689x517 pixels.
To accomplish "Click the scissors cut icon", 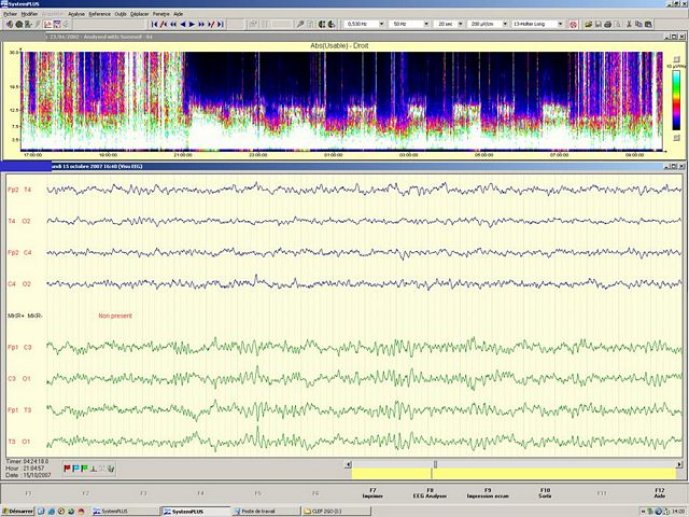I will [x=629, y=24].
